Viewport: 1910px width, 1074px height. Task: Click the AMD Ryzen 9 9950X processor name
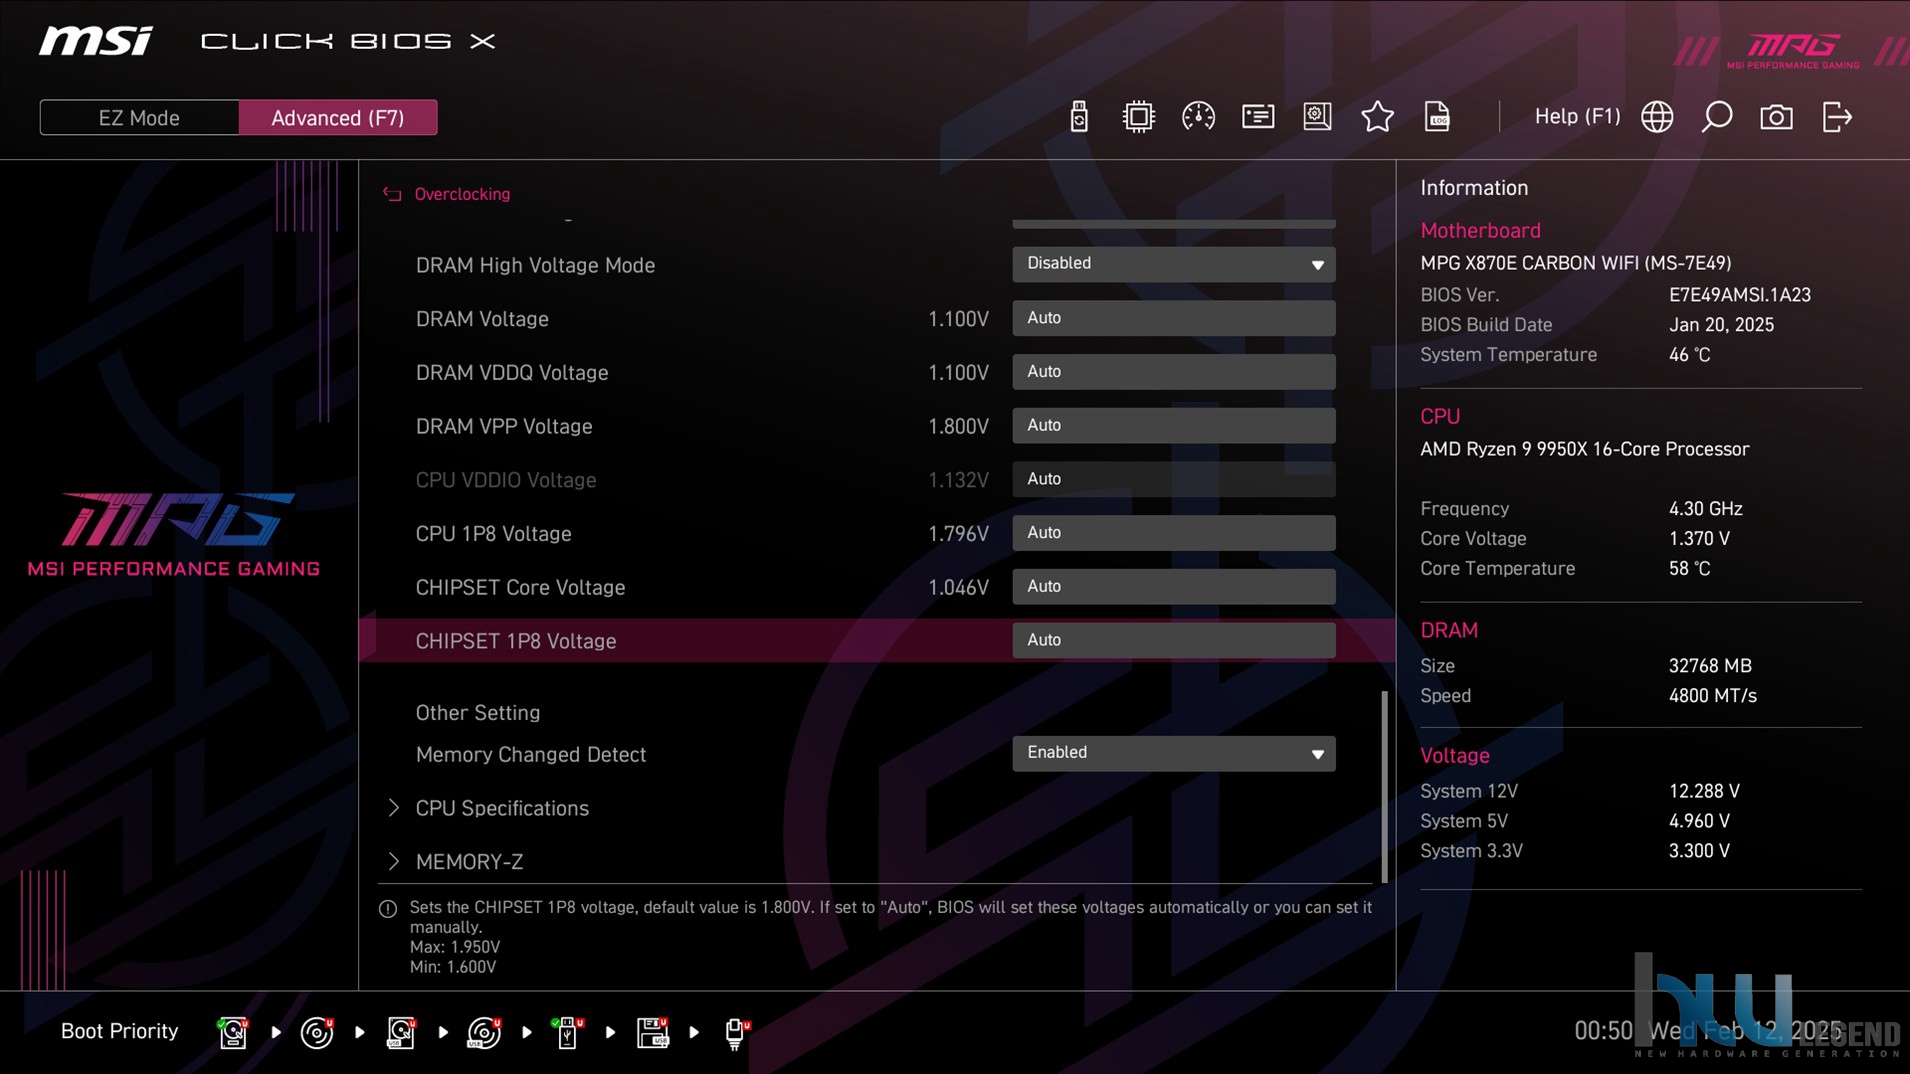1585,449
